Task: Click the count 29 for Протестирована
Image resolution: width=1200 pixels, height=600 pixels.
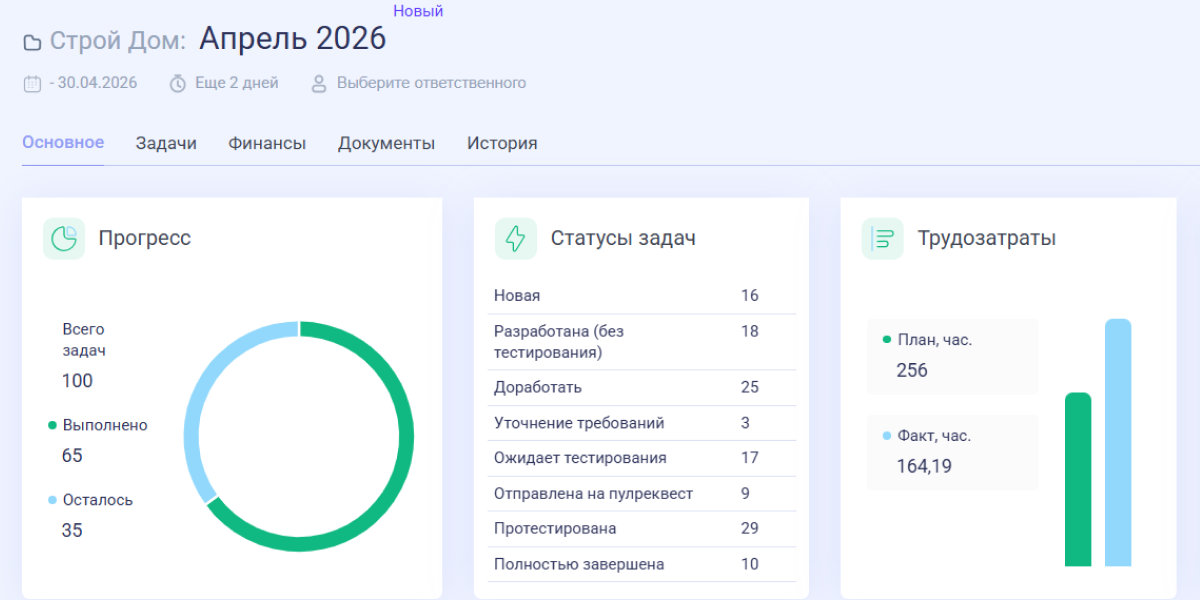Action: [750, 528]
